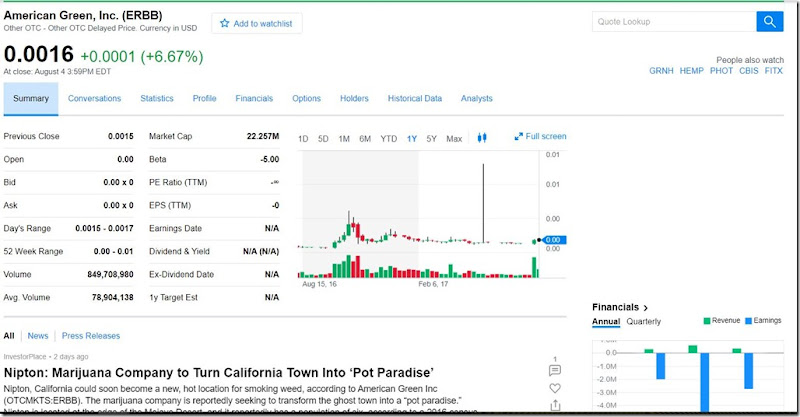Click the Avg. Volume value 78,904,138
The width and height of the screenshot is (800, 417).
coord(112,298)
